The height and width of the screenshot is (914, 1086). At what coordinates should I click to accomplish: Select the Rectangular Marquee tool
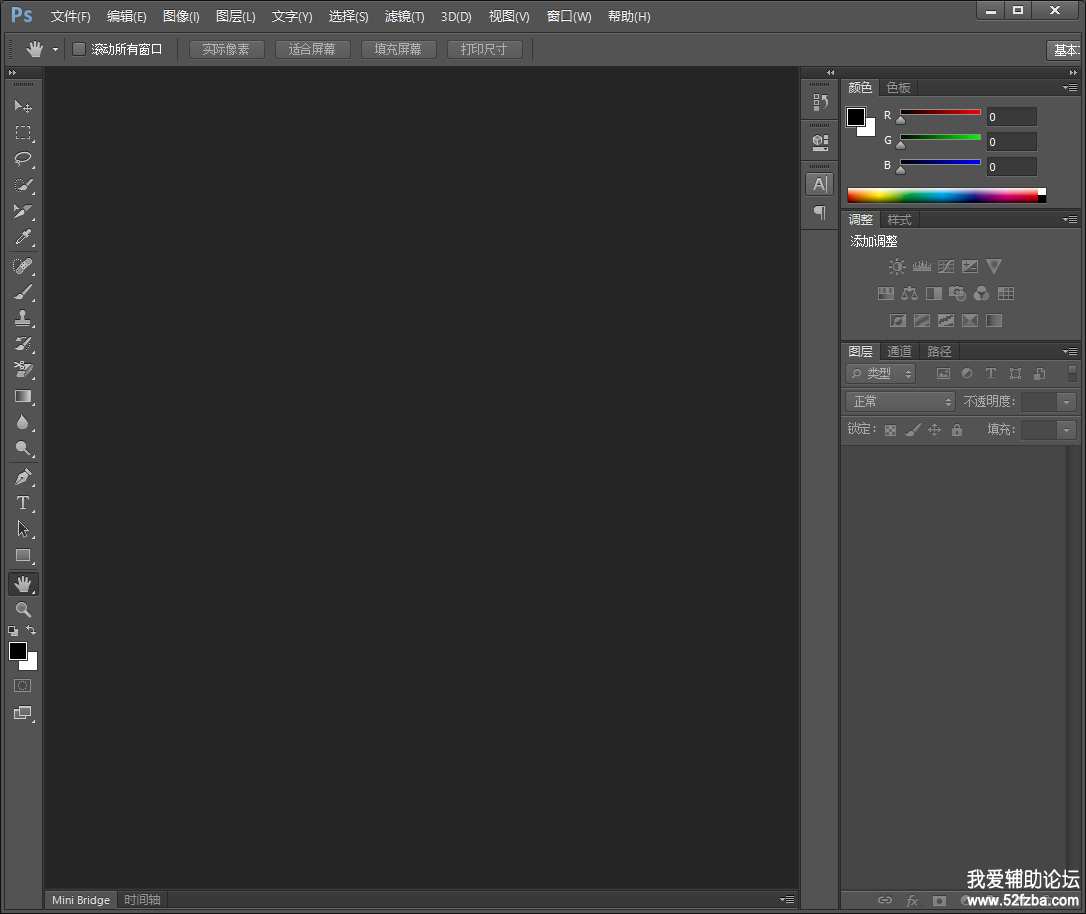click(23, 132)
